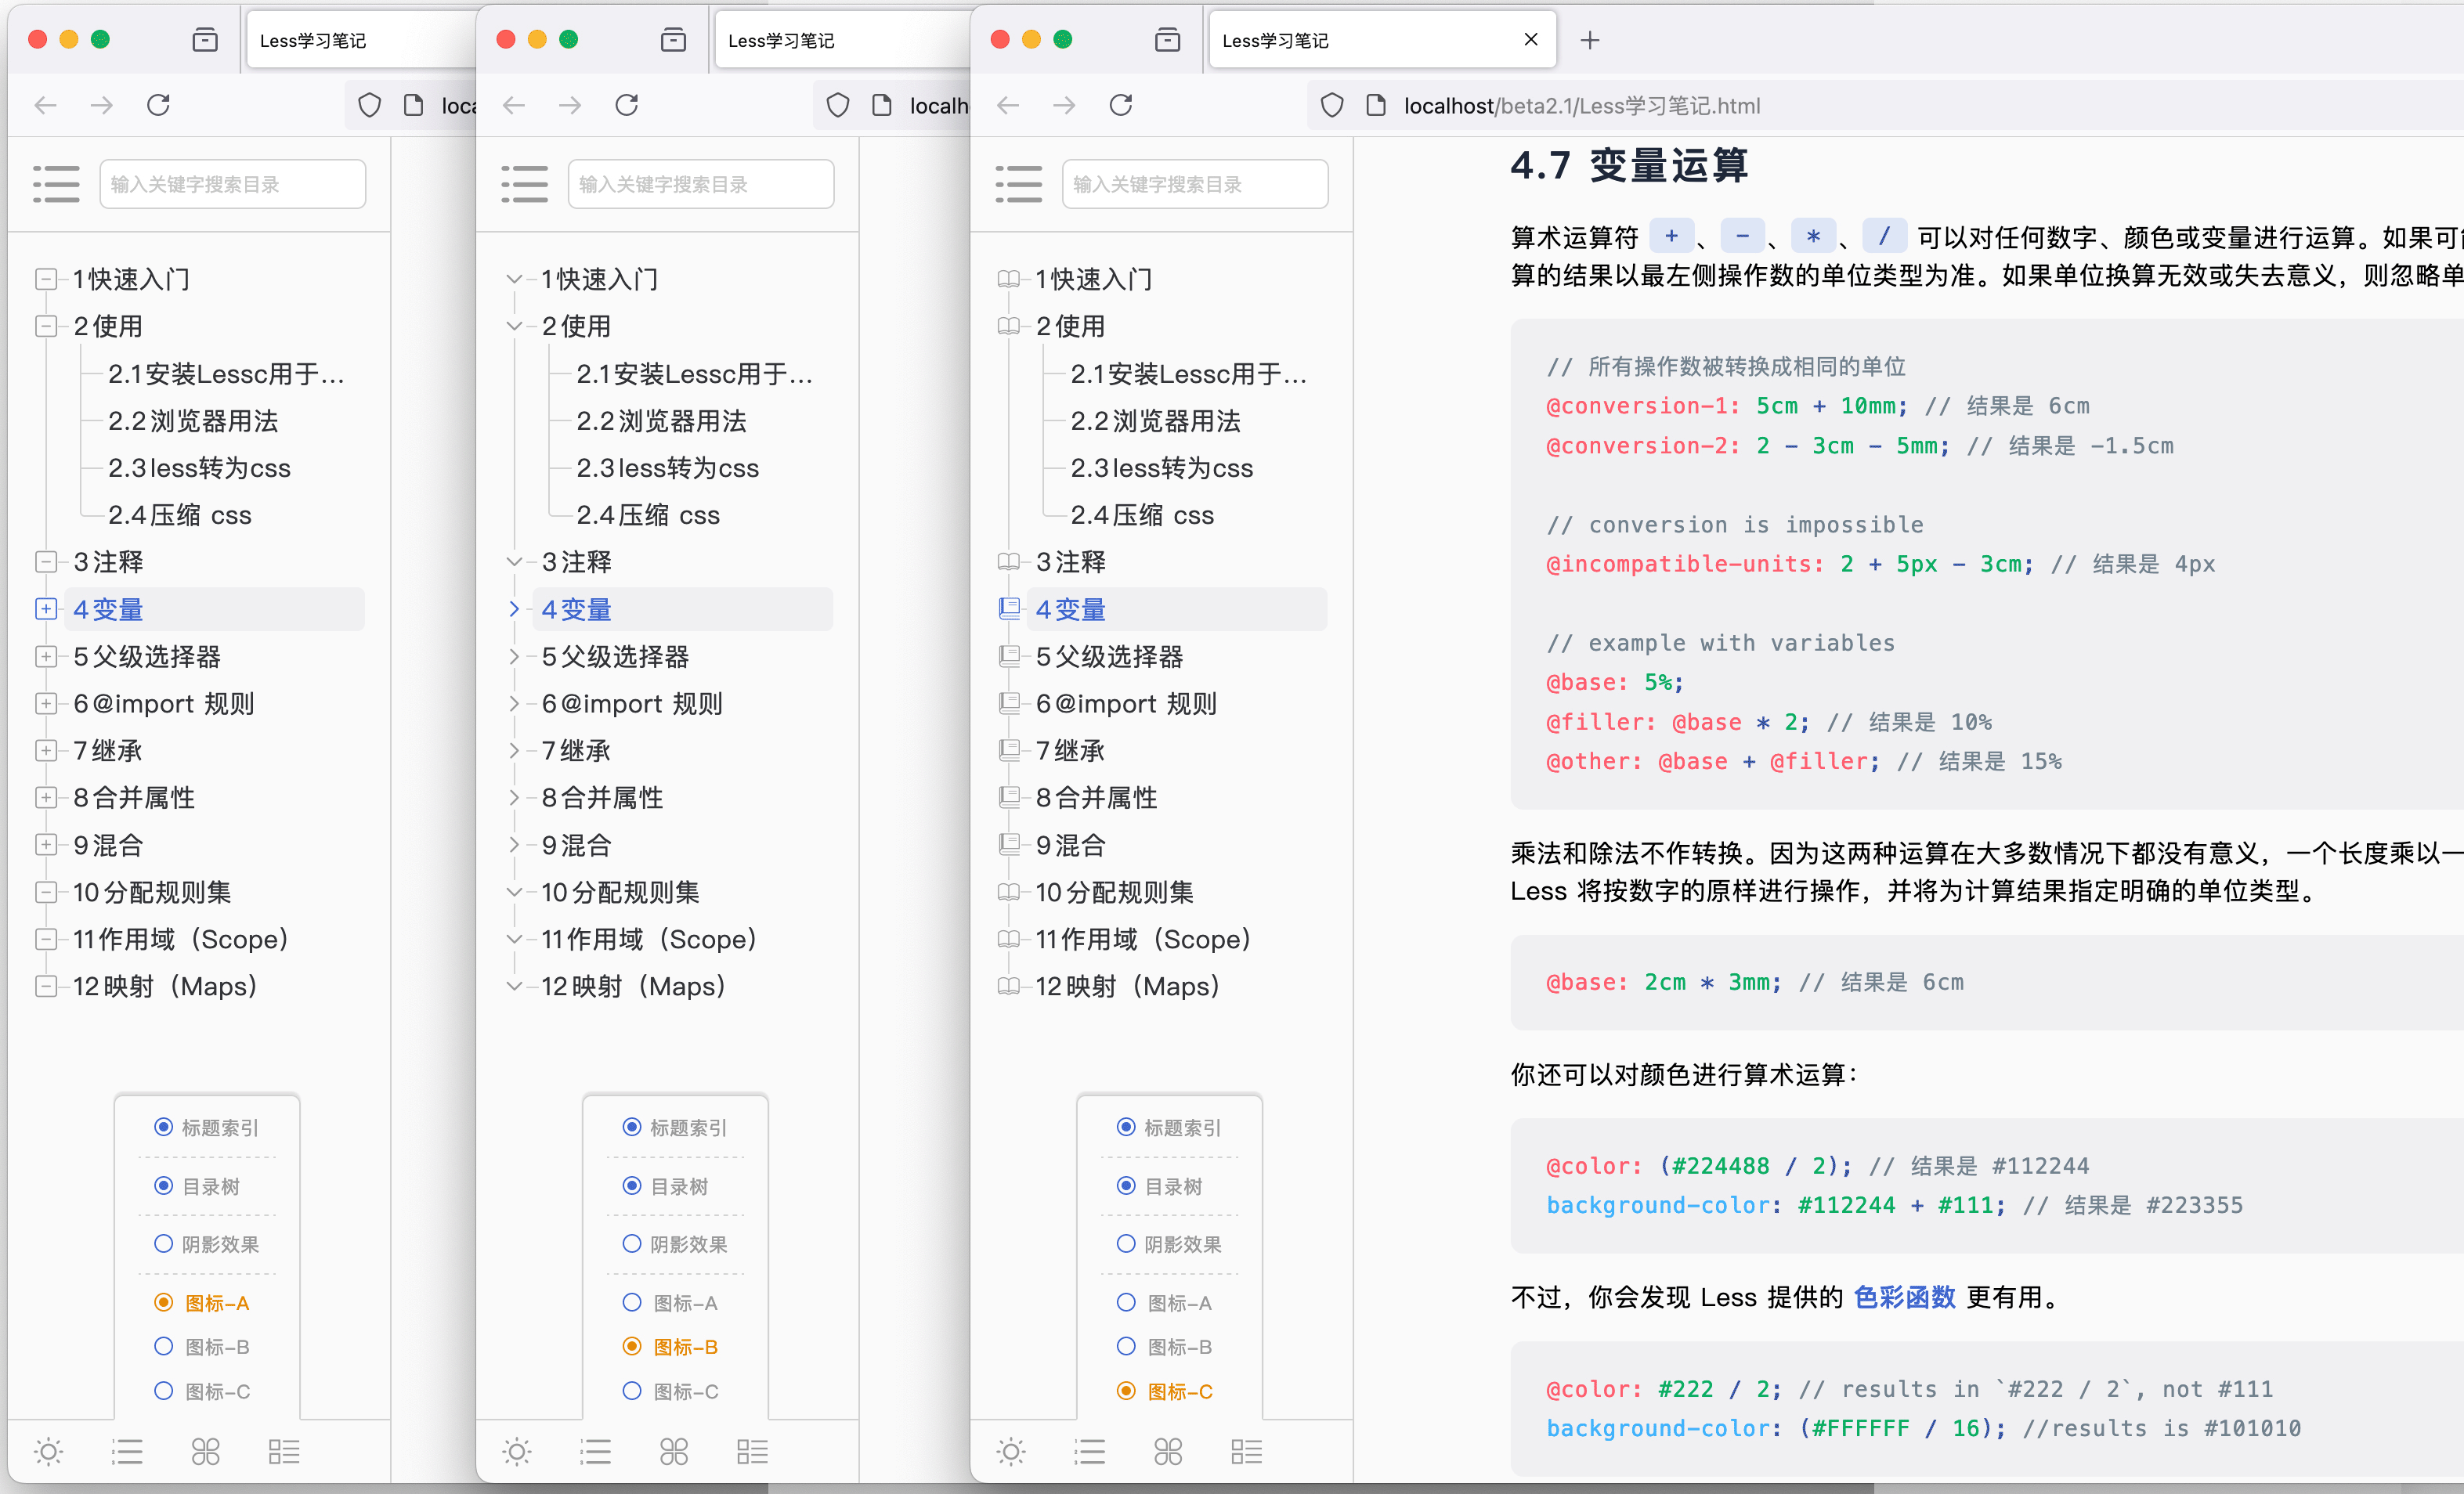The height and width of the screenshot is (1494, 2464).
Task: Click the list icon in leftmost sidebar footer
Action: point(127,1451)
